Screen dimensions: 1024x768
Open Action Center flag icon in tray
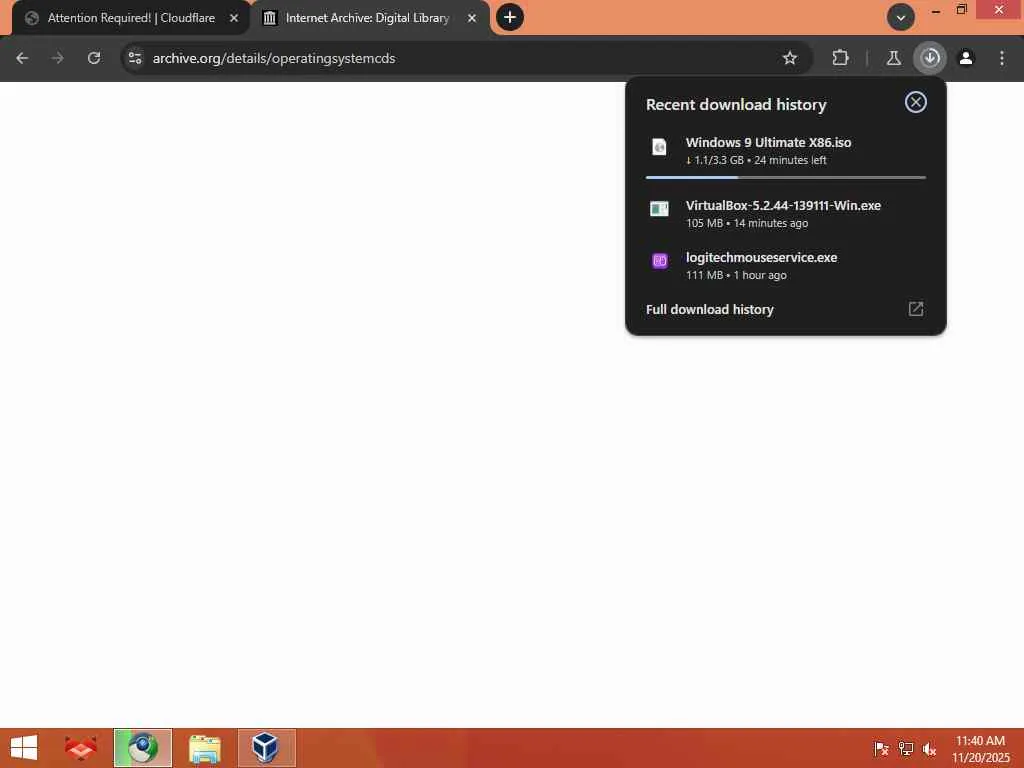pyautogui.click(x=881, y=749)
